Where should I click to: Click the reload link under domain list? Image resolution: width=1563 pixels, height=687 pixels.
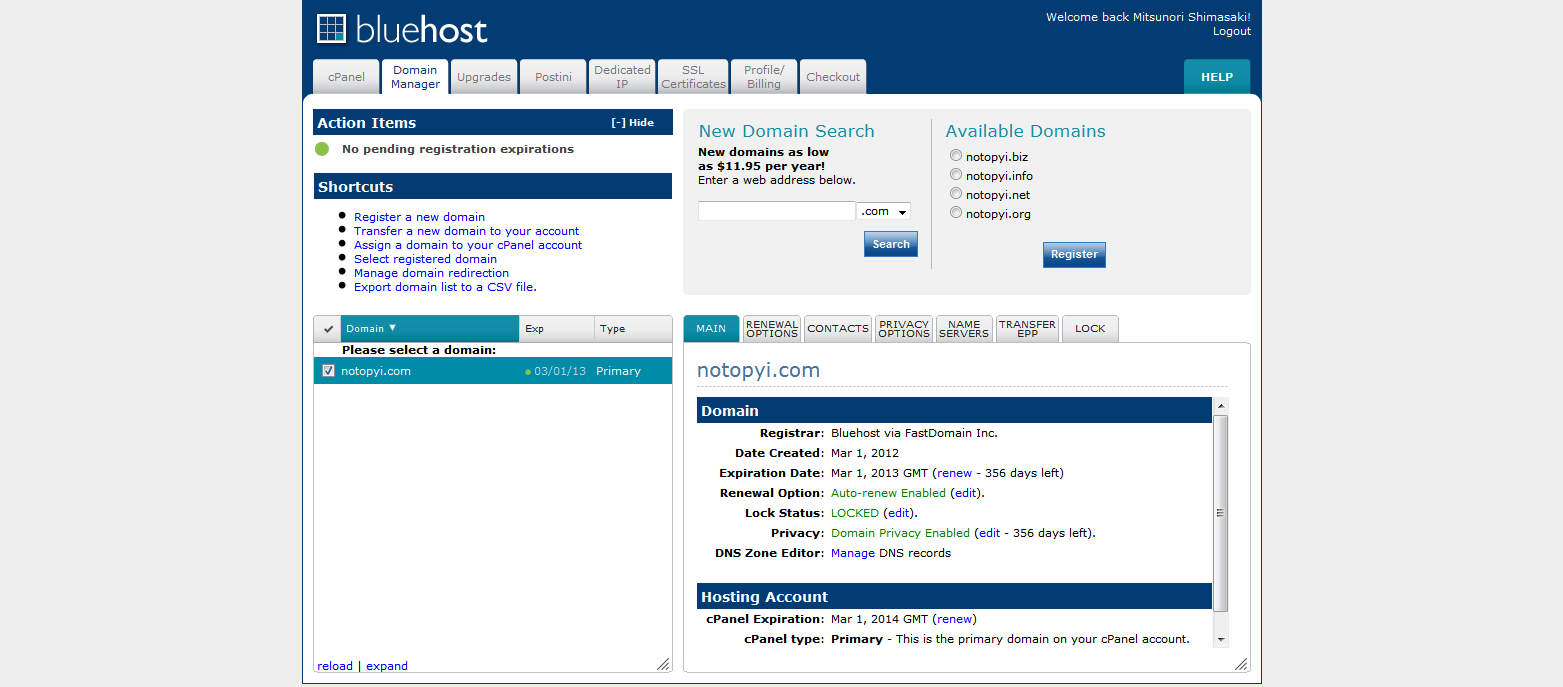335,666
